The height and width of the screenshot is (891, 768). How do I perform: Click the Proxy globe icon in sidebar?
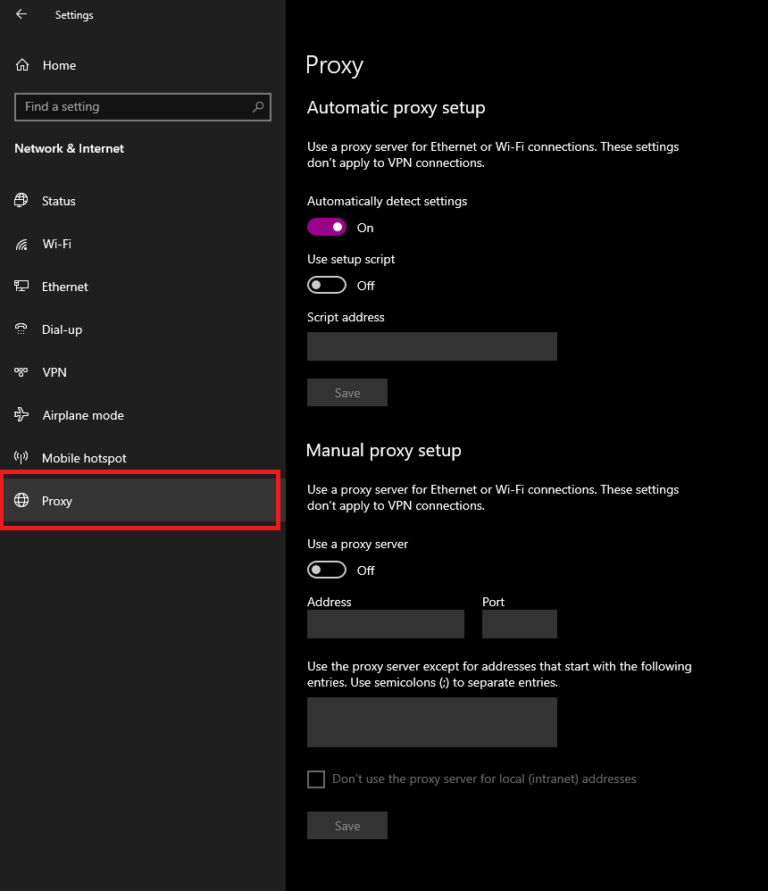(x=22, y=501)
